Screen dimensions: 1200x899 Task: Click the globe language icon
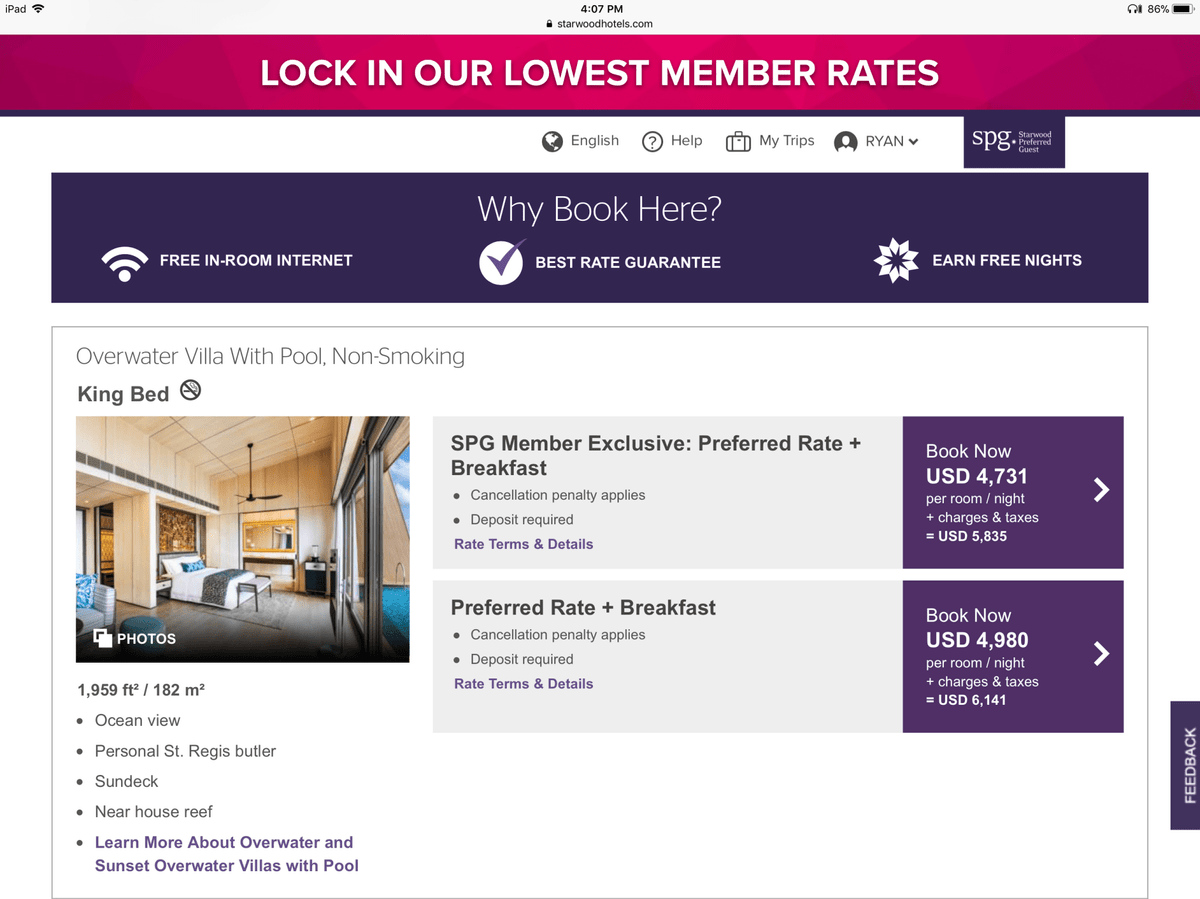click(552, 142)
